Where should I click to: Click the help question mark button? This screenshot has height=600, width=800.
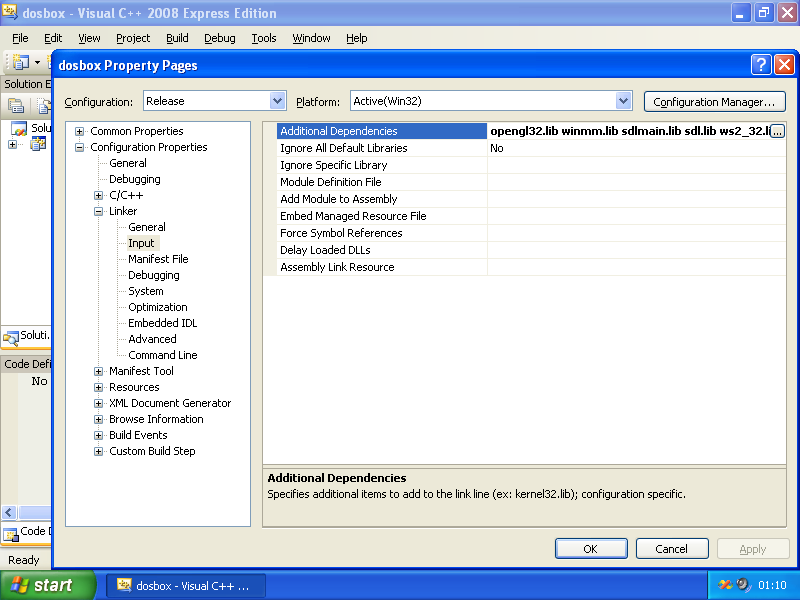(761, 65)
